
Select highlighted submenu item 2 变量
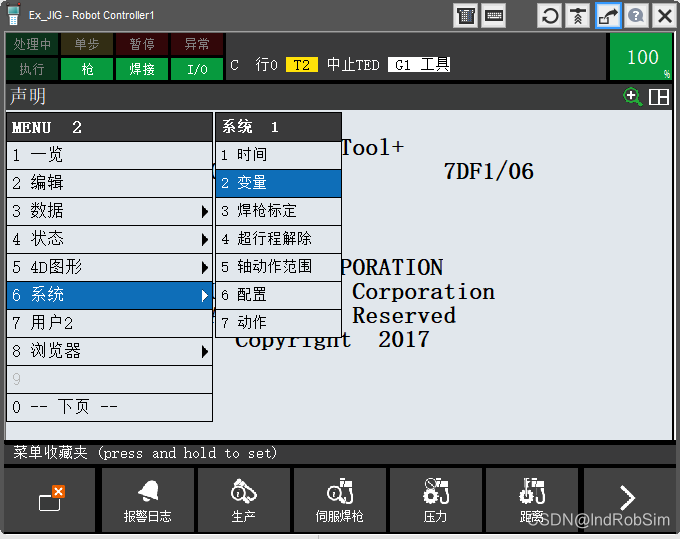pos(278,183)
